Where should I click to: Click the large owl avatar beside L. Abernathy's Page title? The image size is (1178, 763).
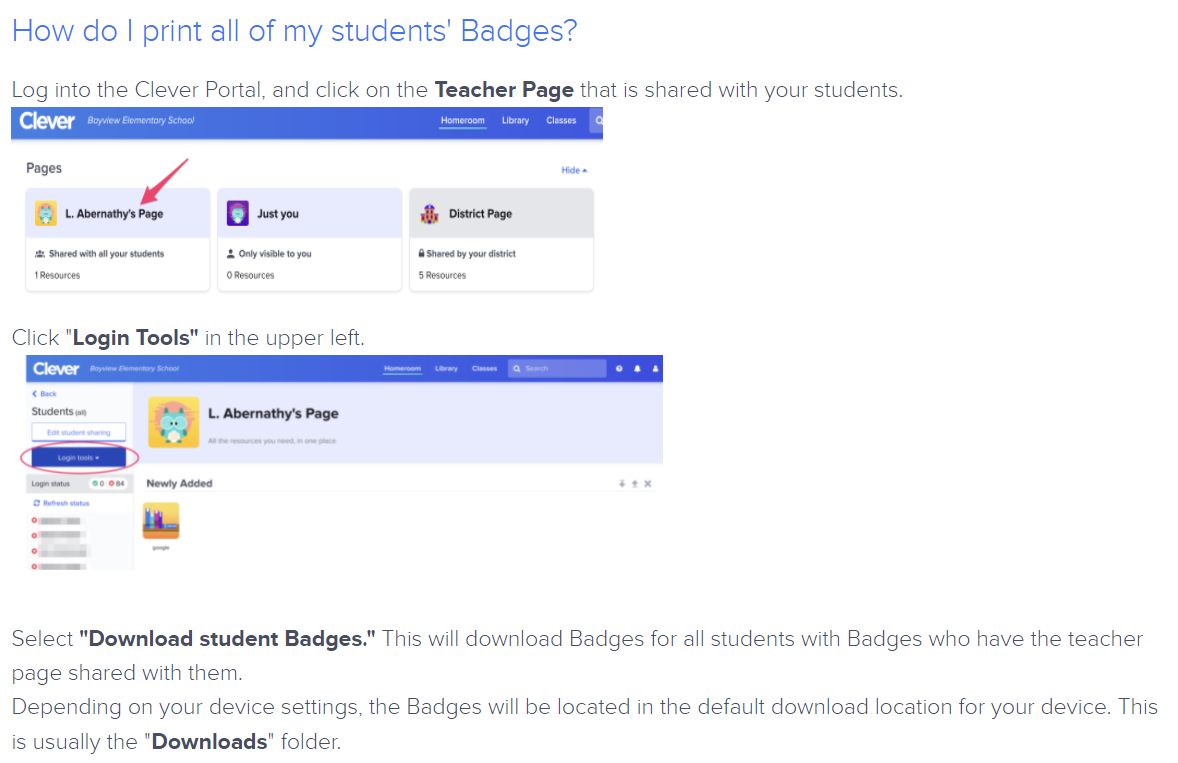[174, 422]
